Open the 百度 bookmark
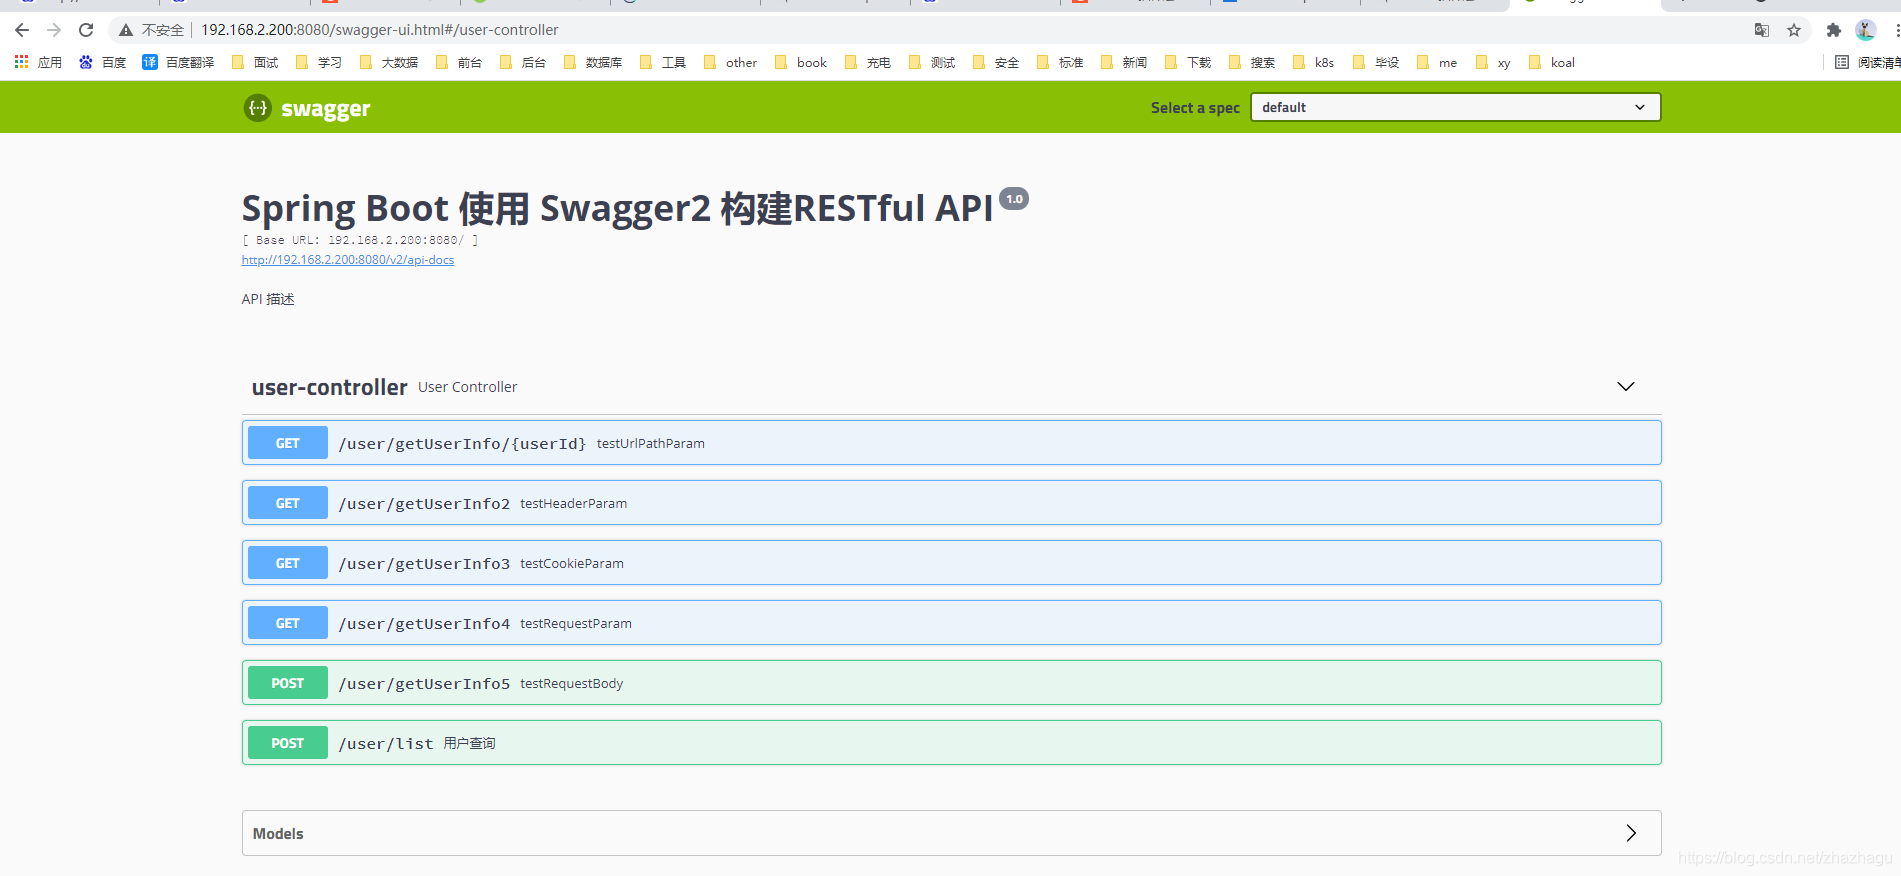The height and width of the screenshot is (876, 1901). (103, 62)
